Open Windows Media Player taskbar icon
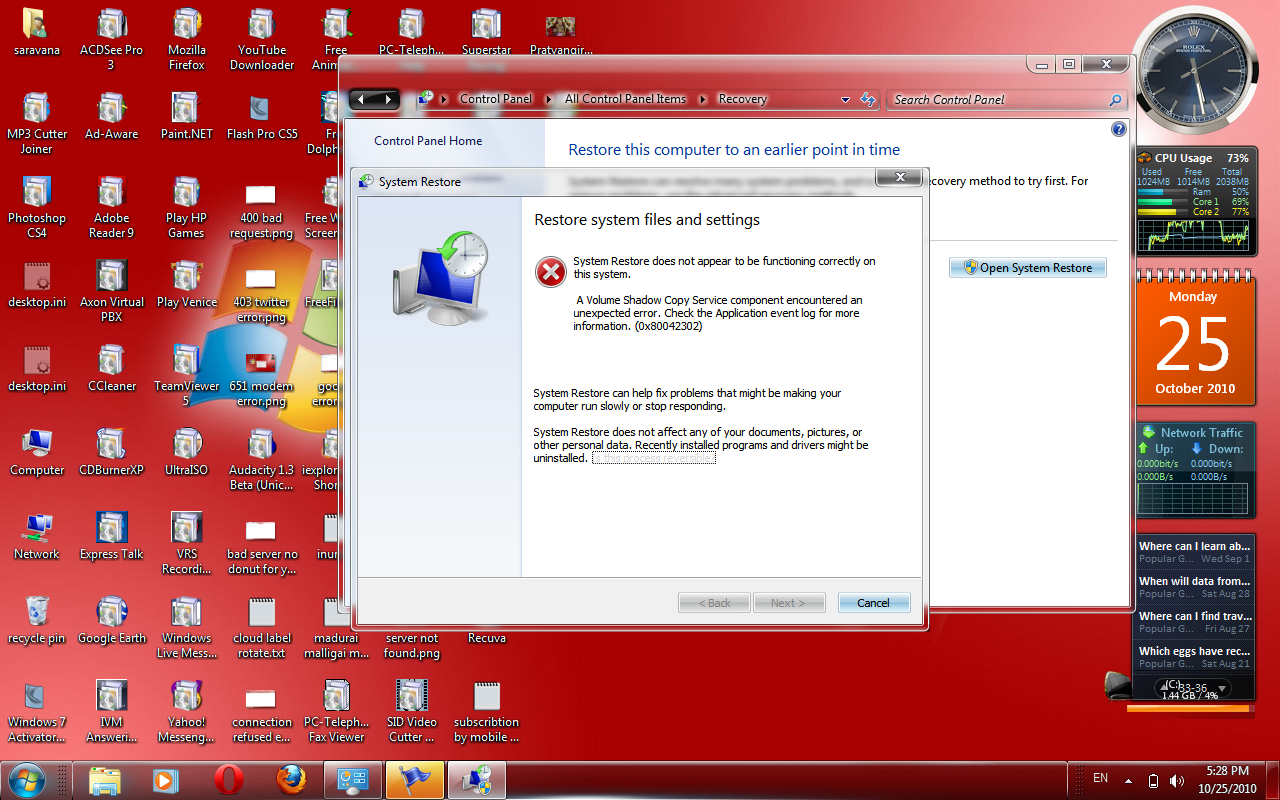 pos(166,780)
